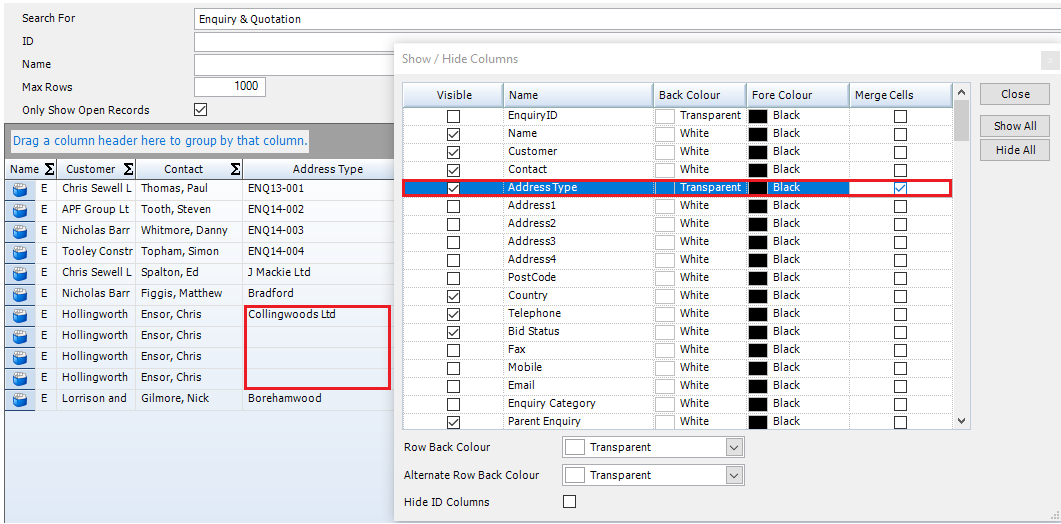The image size is (1061, 524).
Task: Tick Visible checkbox for EnquiryID
Action: click(453, 116)
